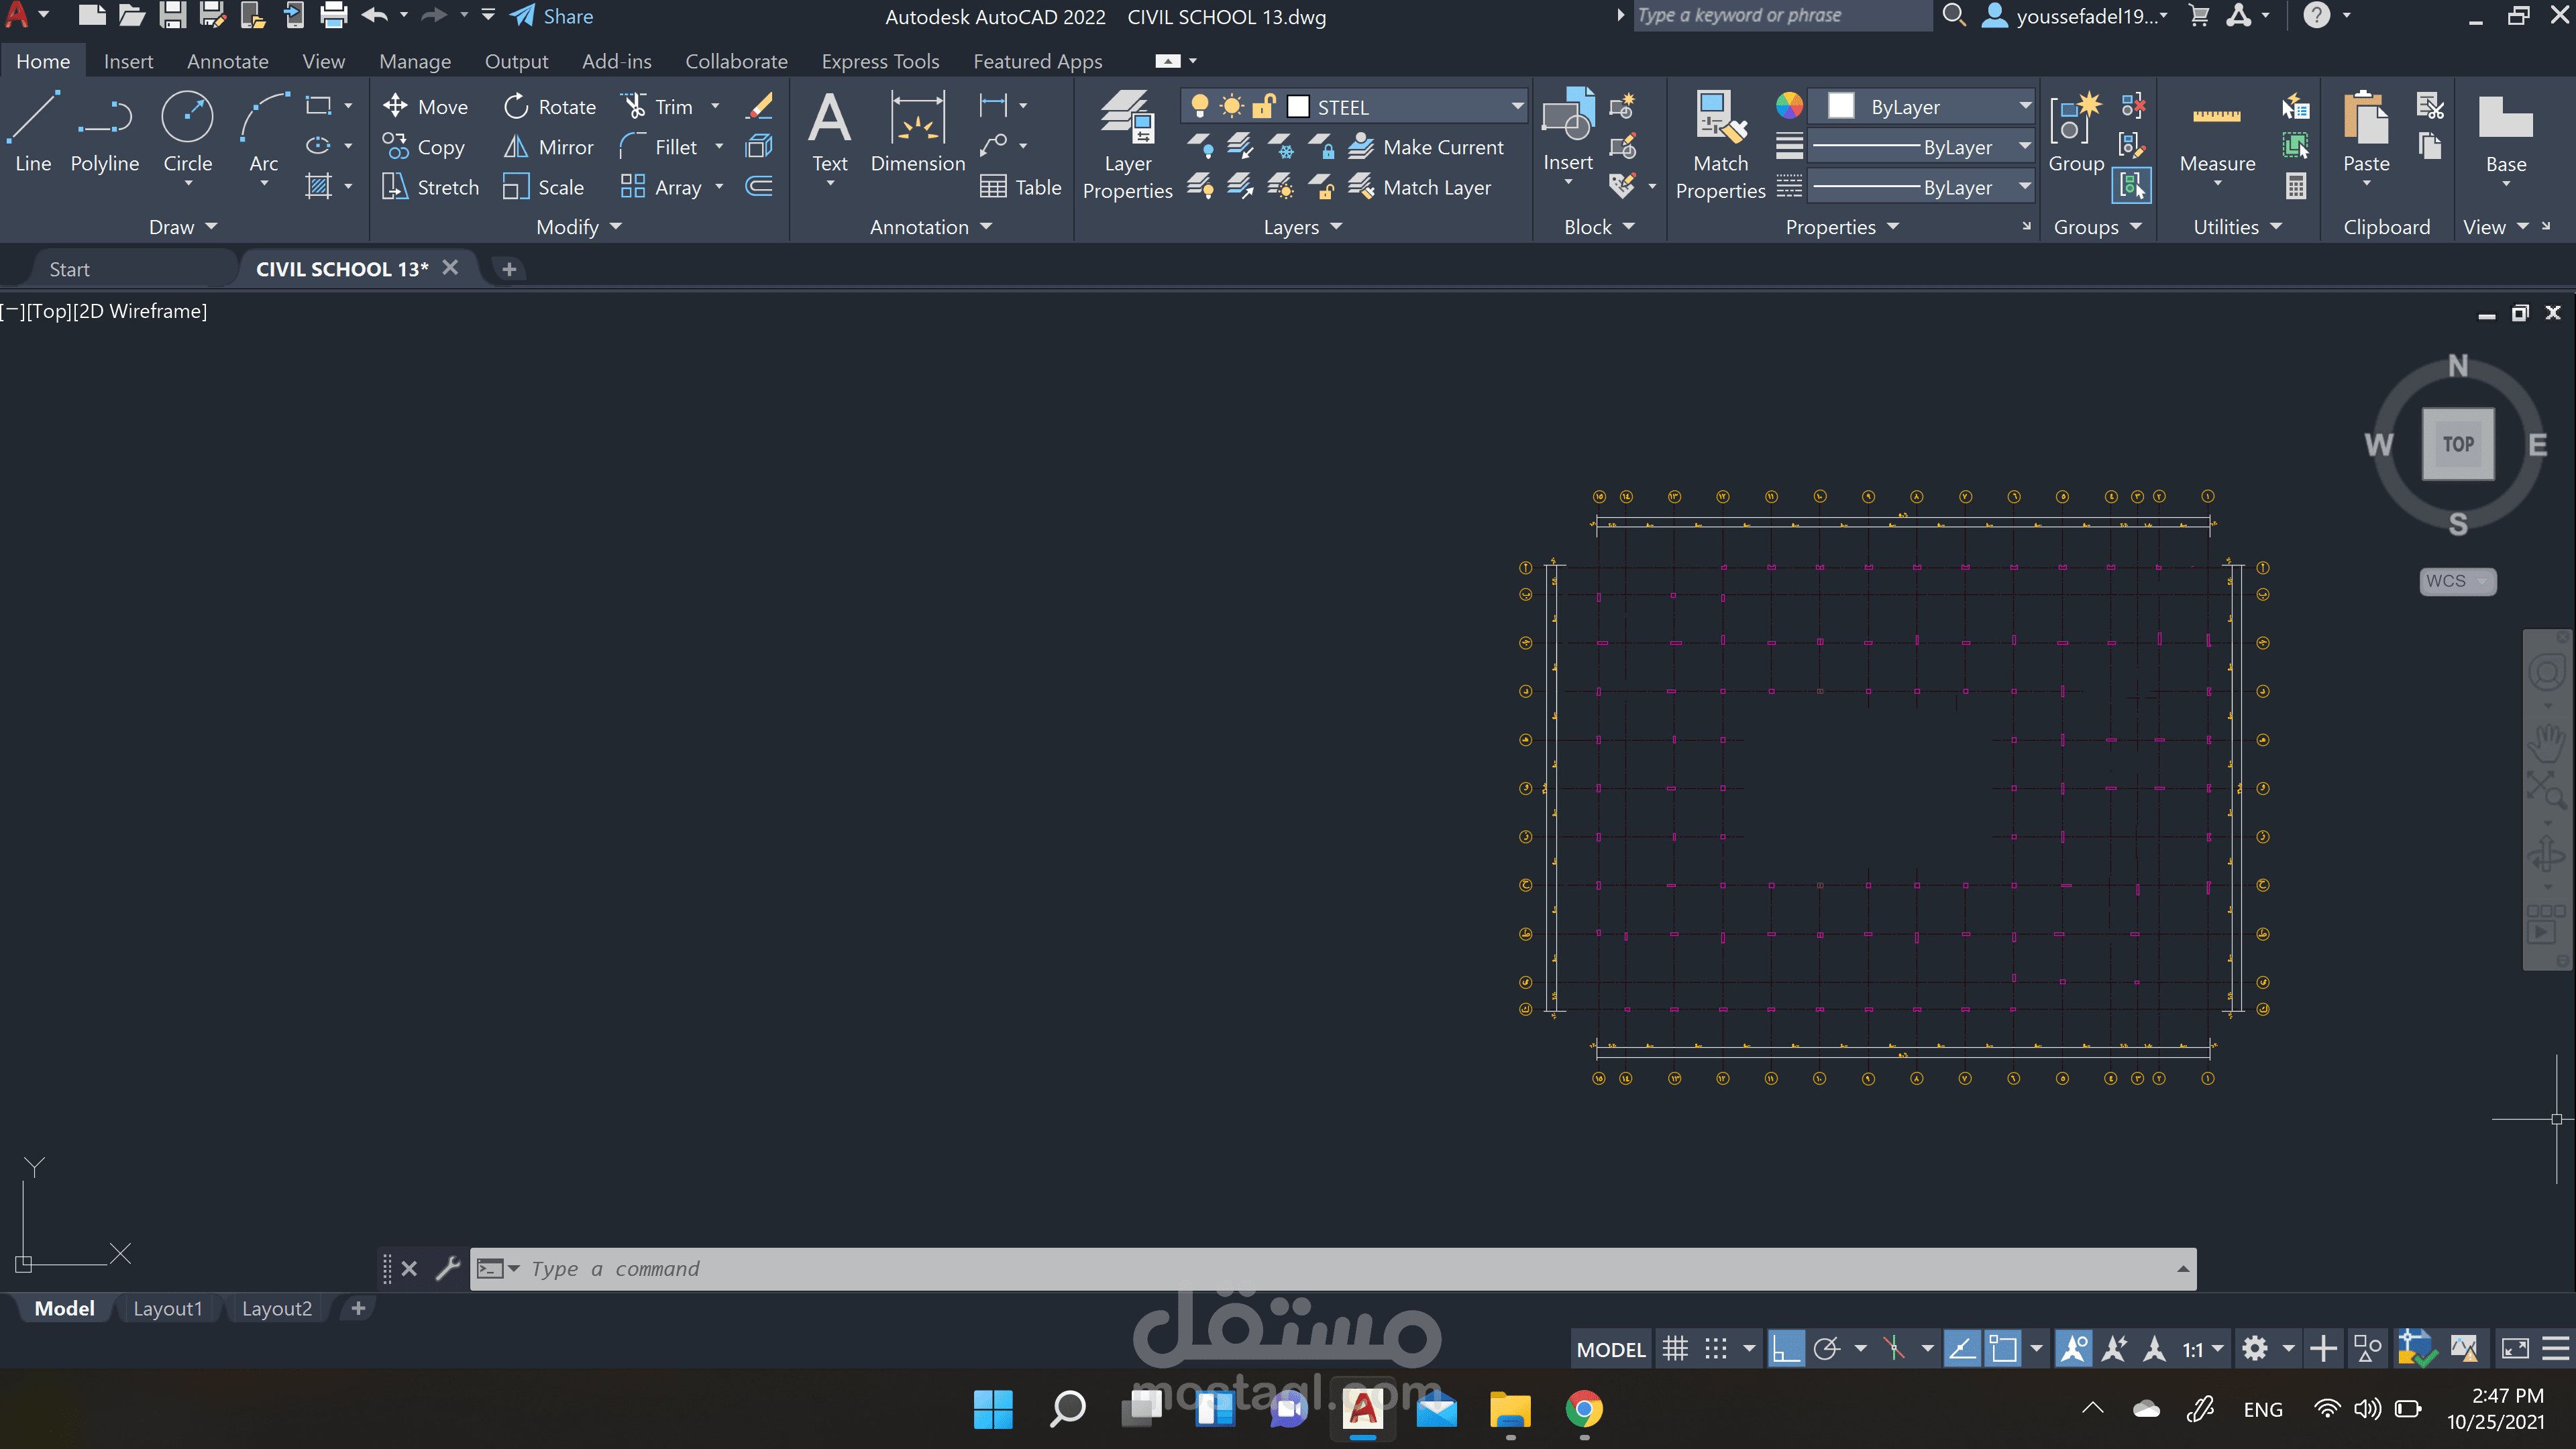
Task: Click the object color wheel swatch
Action: coord(1789,105)
